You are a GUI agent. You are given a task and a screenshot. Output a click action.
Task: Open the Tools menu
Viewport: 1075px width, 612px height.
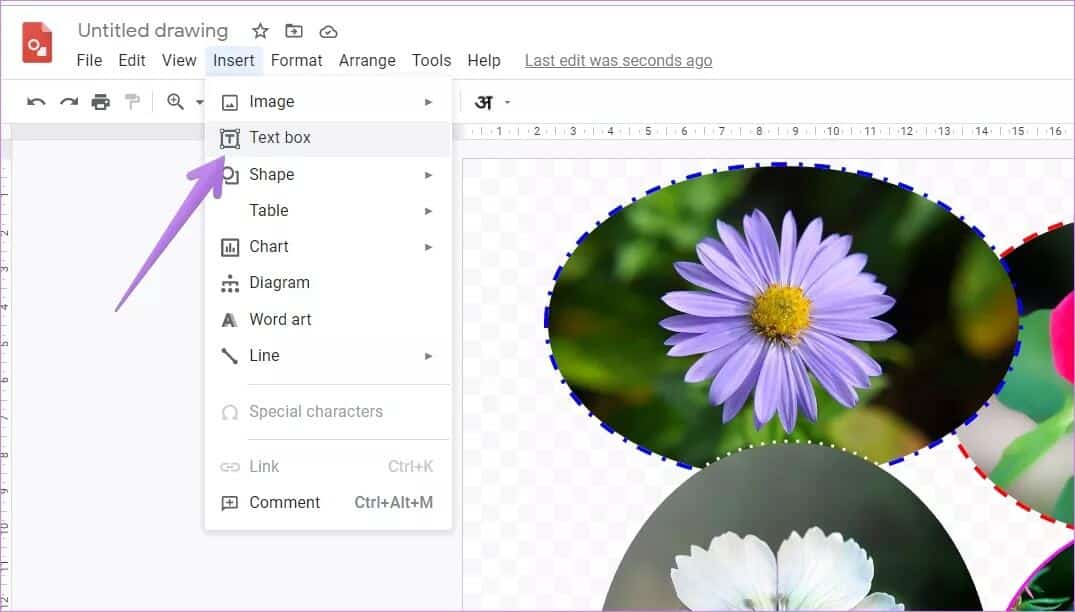coord(431,60)
